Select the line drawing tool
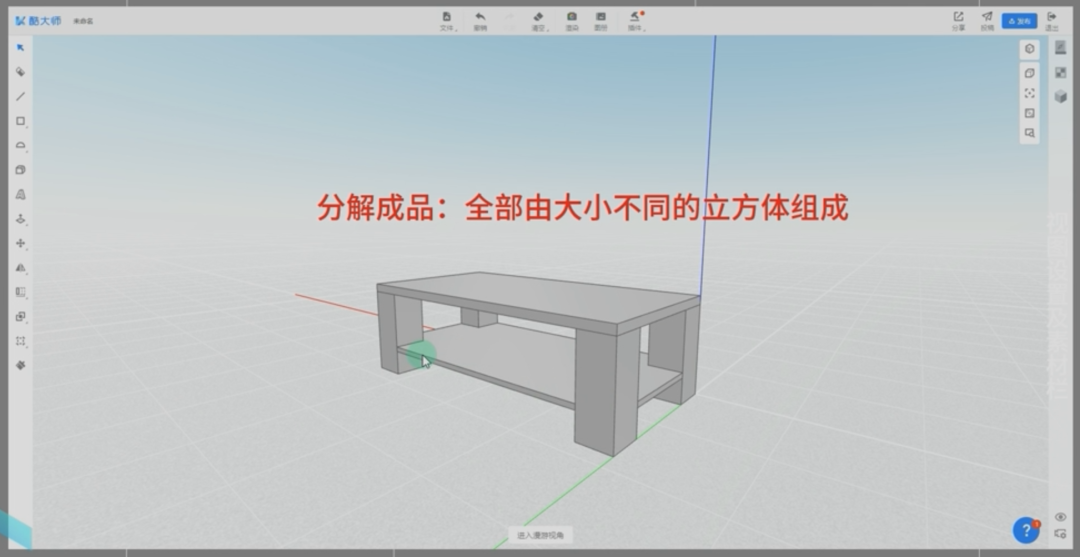The width and height of the screenshot is (1080, 557). pos(21,96)
